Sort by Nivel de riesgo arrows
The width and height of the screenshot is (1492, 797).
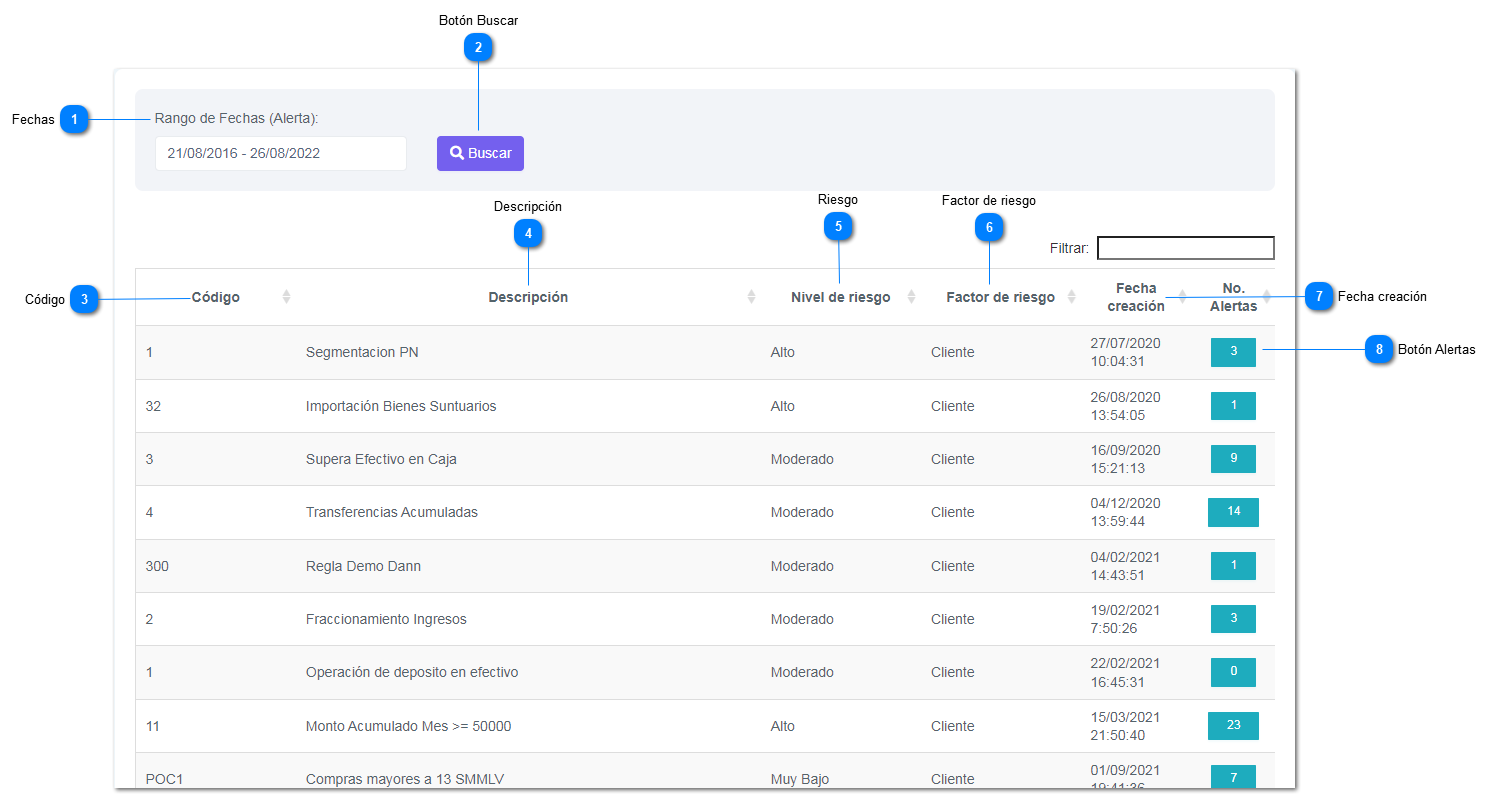click(911, 297)
